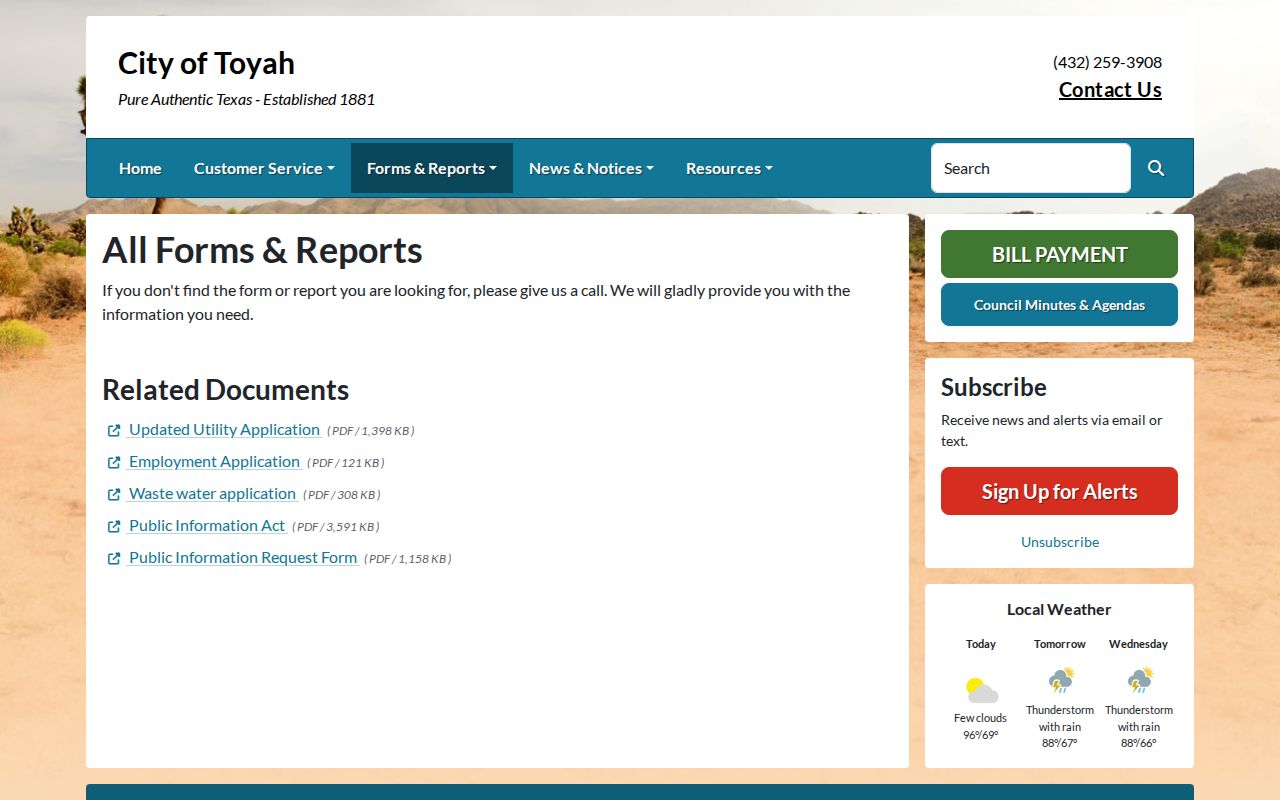Open the Public Information Request Form
1280x800 pixels.
[x=243, y=558]
